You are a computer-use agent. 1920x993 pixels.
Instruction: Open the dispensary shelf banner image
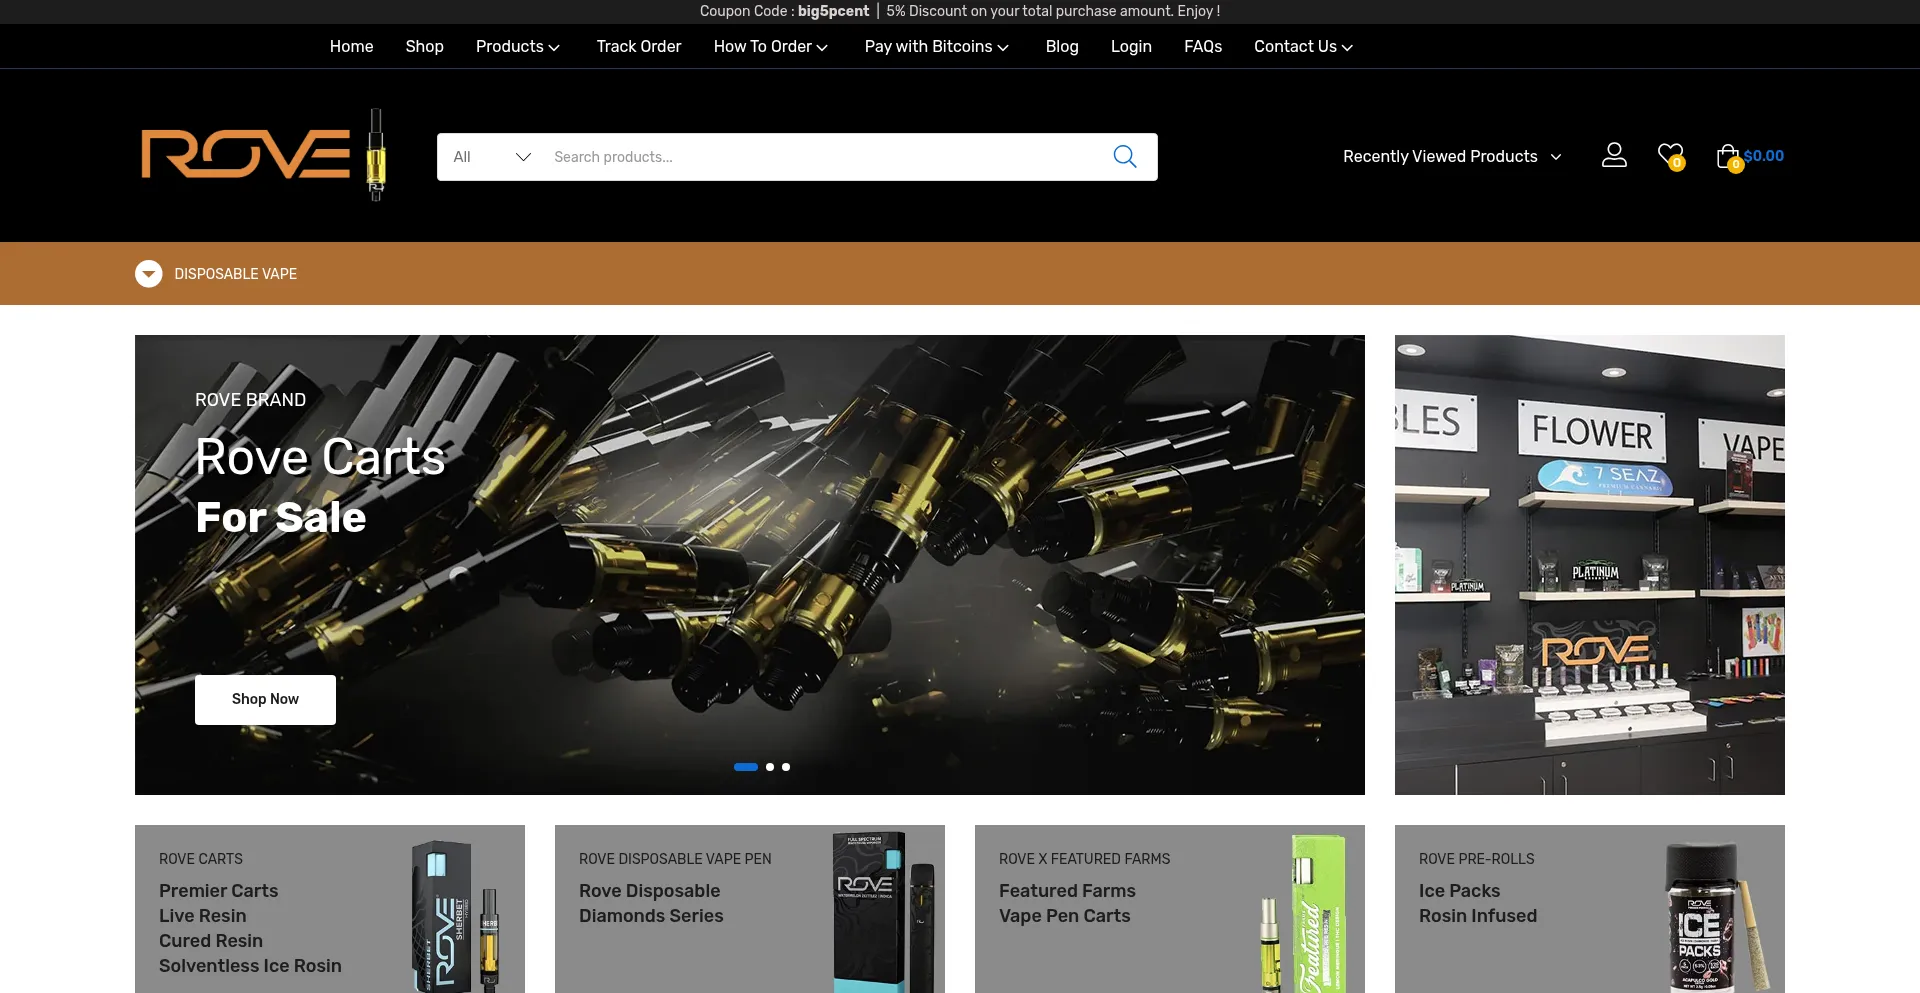pos(1589,565)
